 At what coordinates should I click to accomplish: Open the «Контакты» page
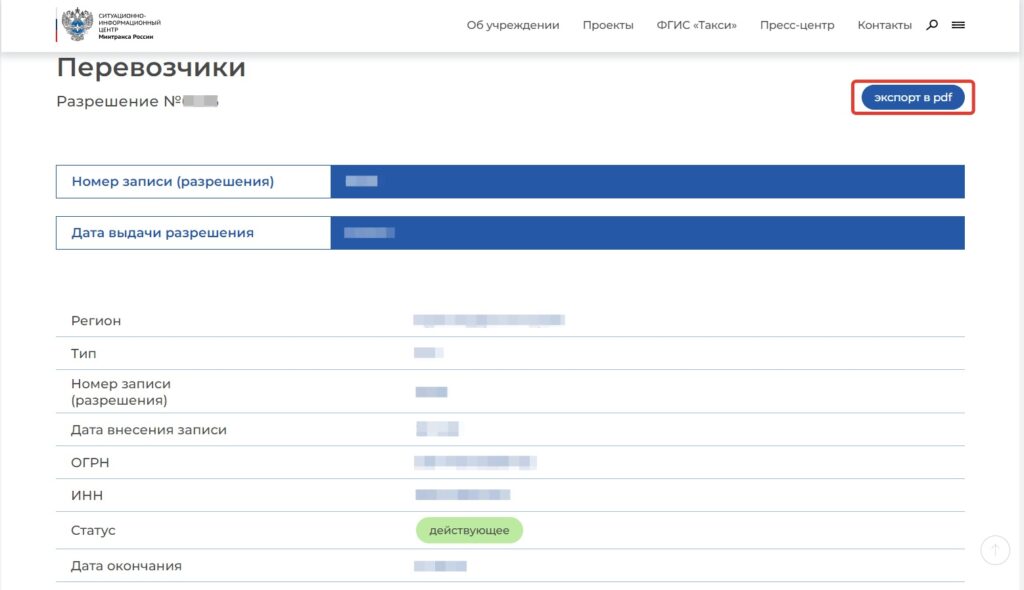pyautogui.click(x=884, y=25)
